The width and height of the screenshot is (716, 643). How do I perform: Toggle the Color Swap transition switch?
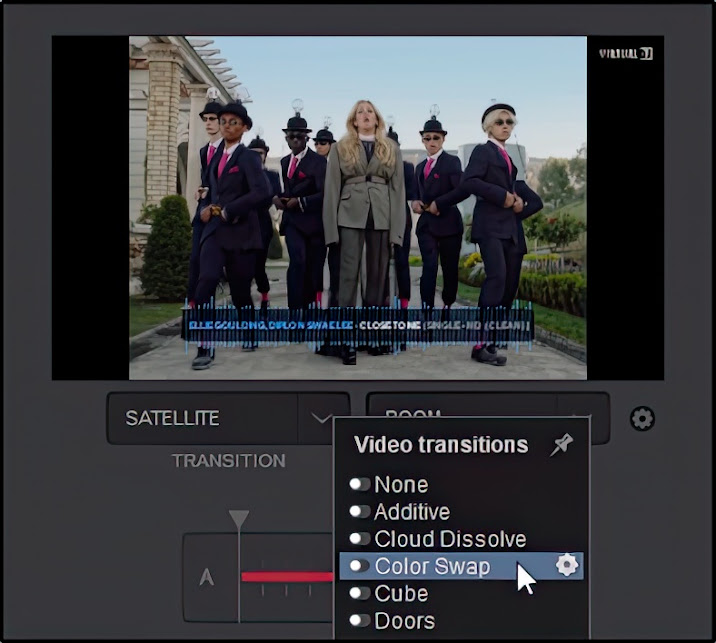[x=359, y=566]
